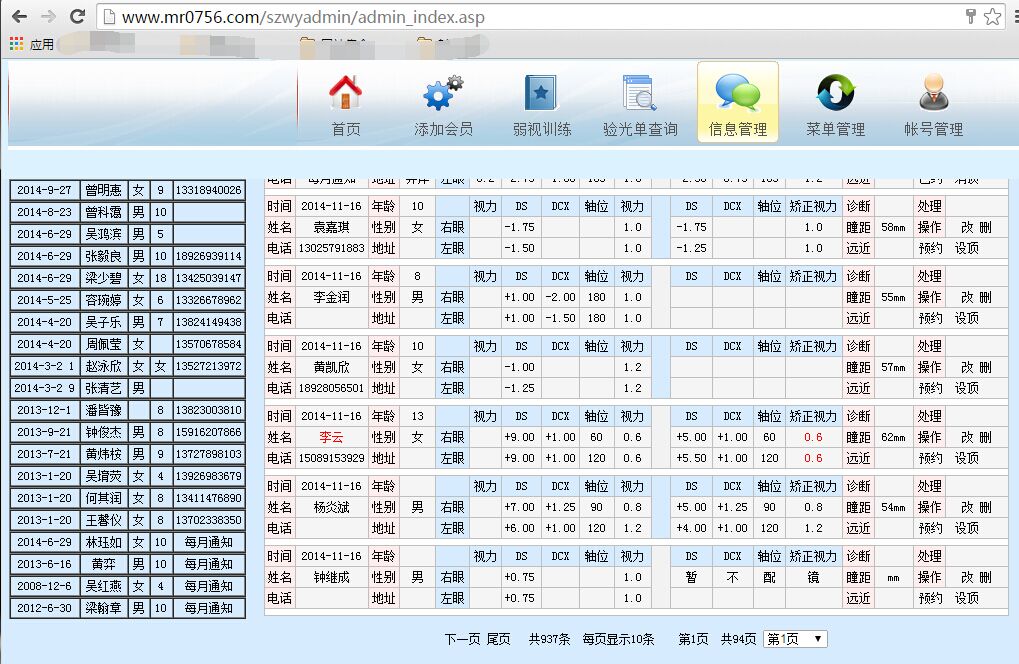Select 曾明惠 in the left list
Screen dimensions: 1019x664
[103, 190]
